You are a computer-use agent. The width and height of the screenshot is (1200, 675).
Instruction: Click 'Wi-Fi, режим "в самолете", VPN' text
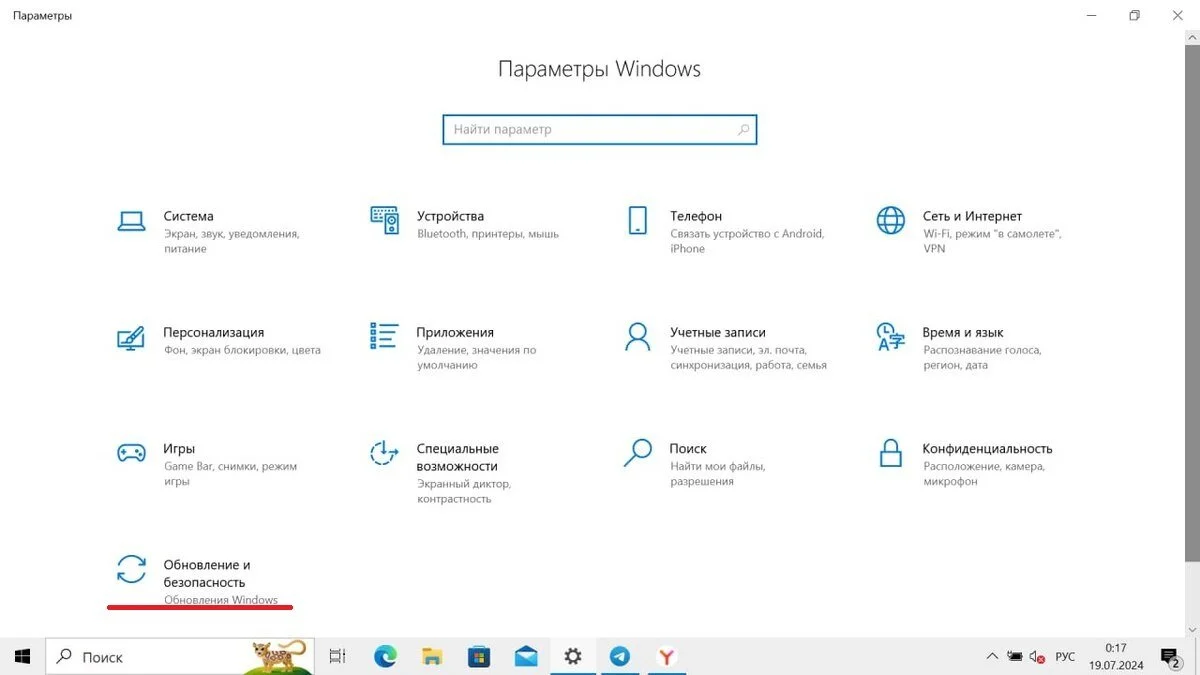click(992, 241)
